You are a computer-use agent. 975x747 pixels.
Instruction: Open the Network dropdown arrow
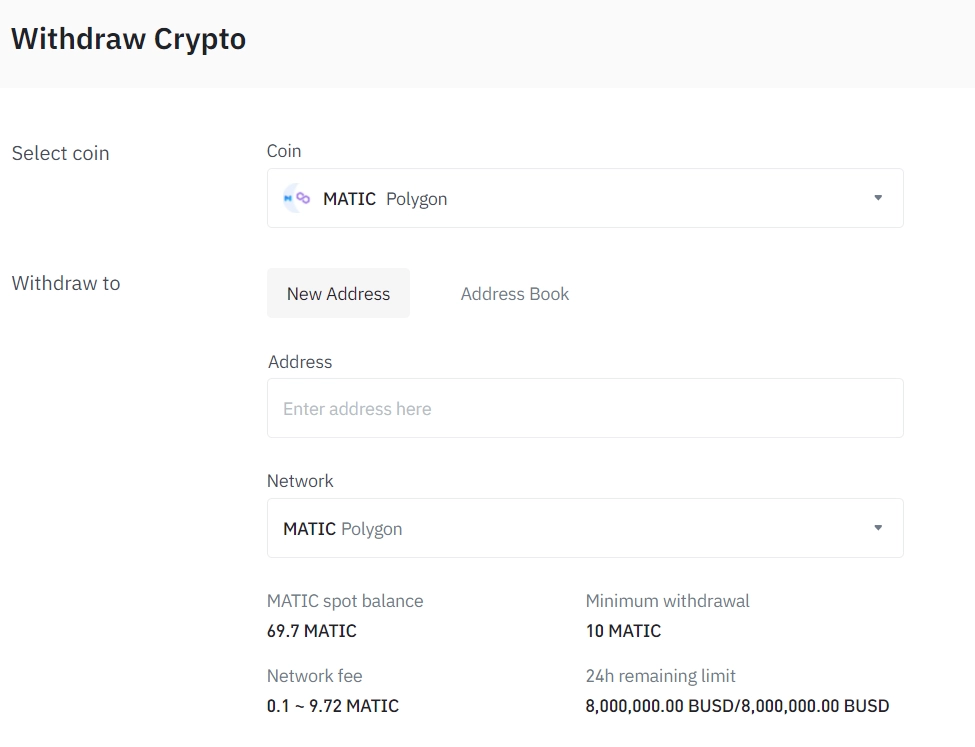pos(877,528)
